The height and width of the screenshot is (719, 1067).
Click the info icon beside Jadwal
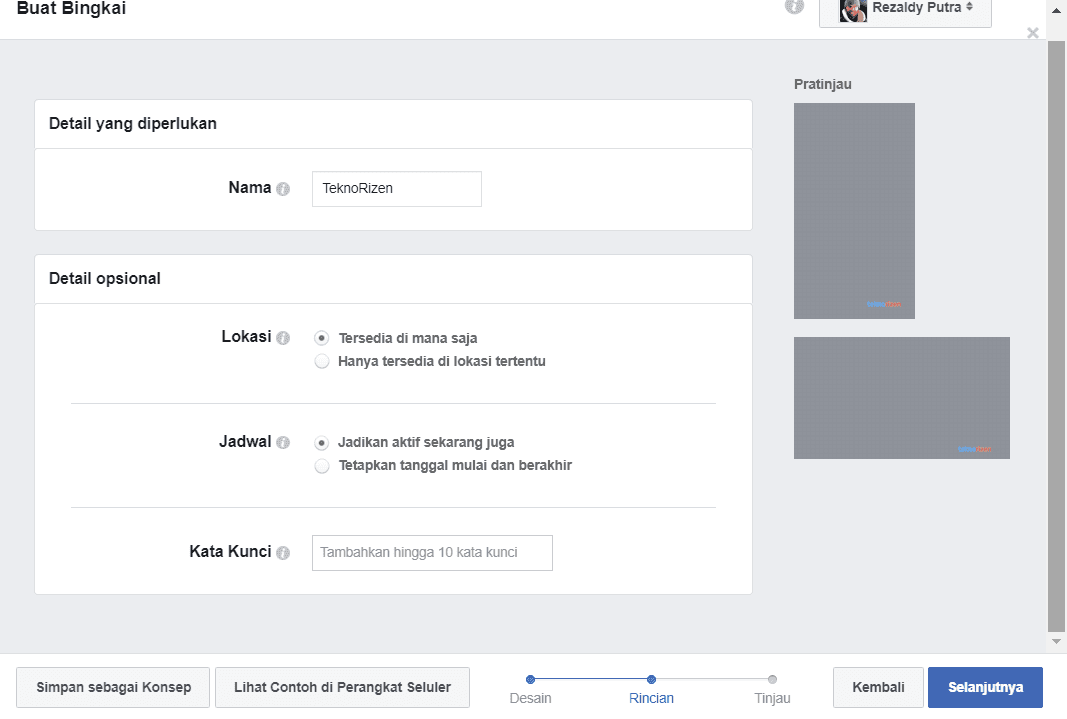click(283, 443)
